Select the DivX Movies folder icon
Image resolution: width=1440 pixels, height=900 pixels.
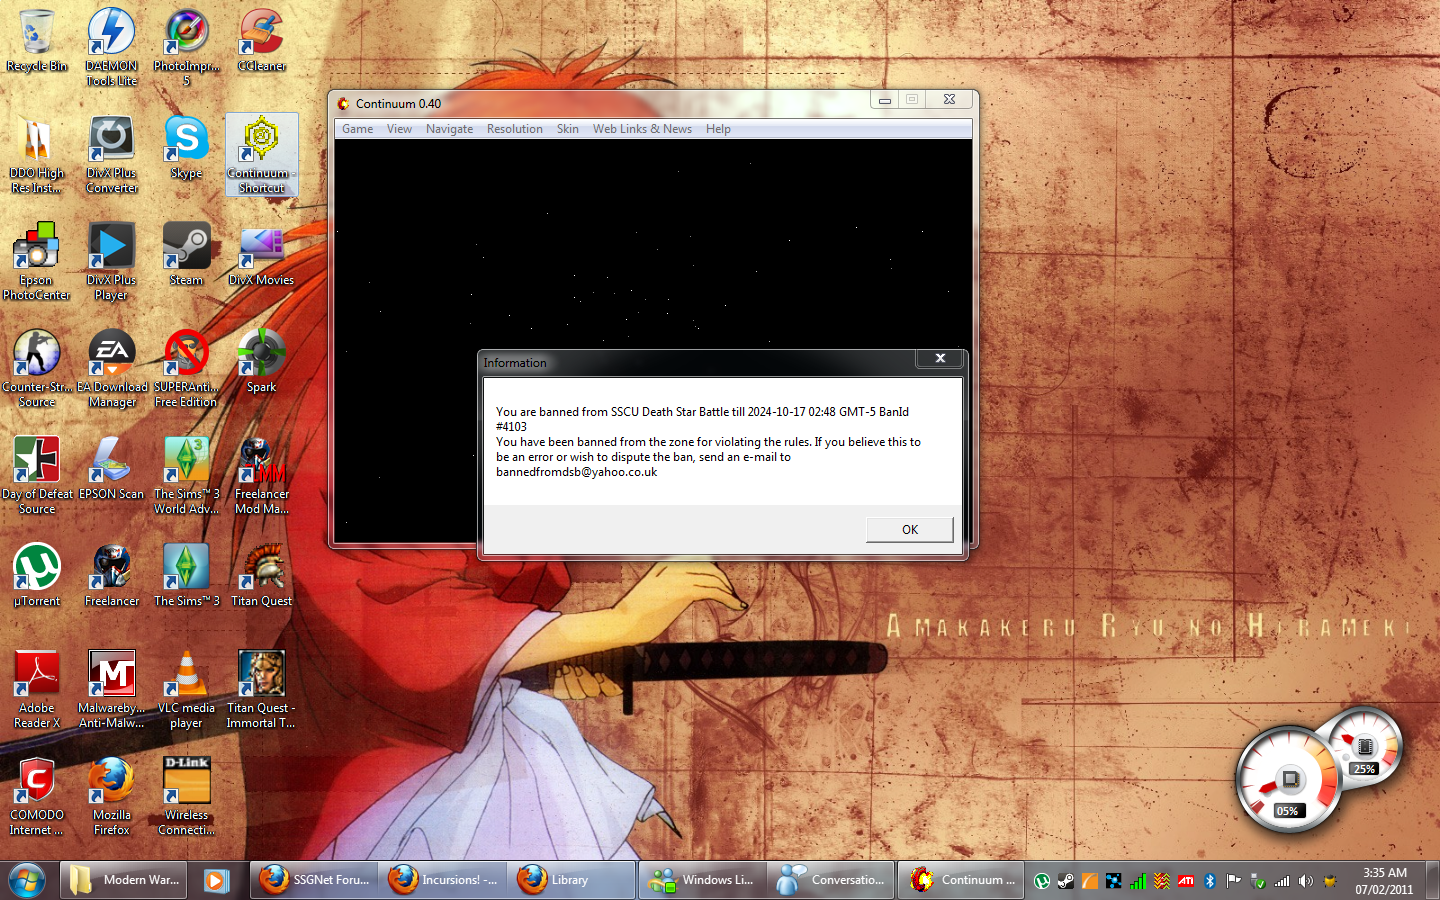261,254
